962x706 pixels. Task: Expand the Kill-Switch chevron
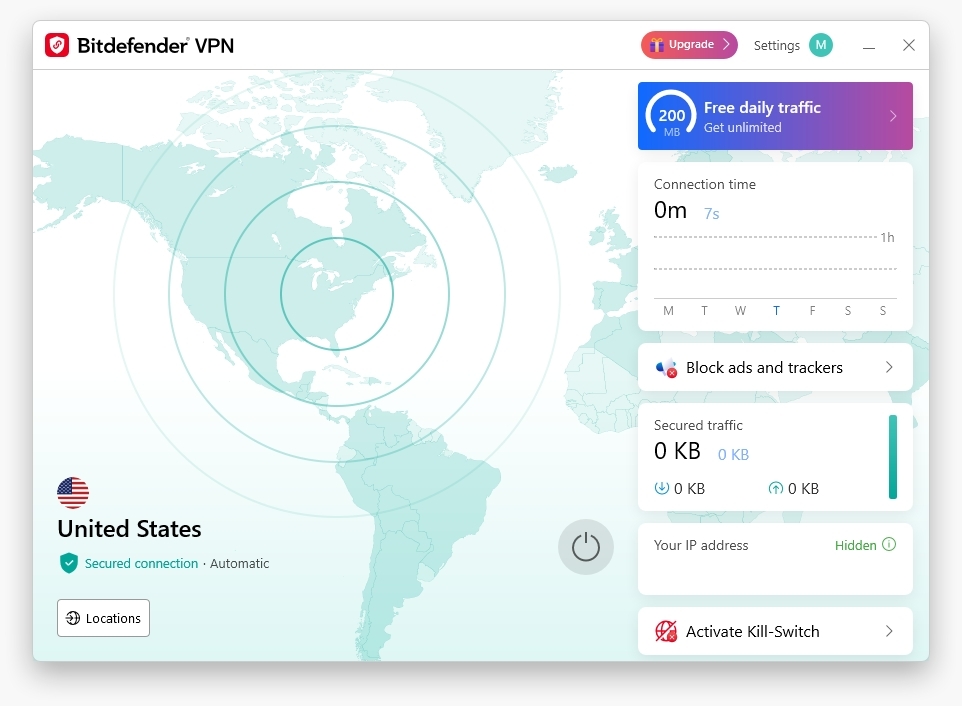tap(889, 631)
